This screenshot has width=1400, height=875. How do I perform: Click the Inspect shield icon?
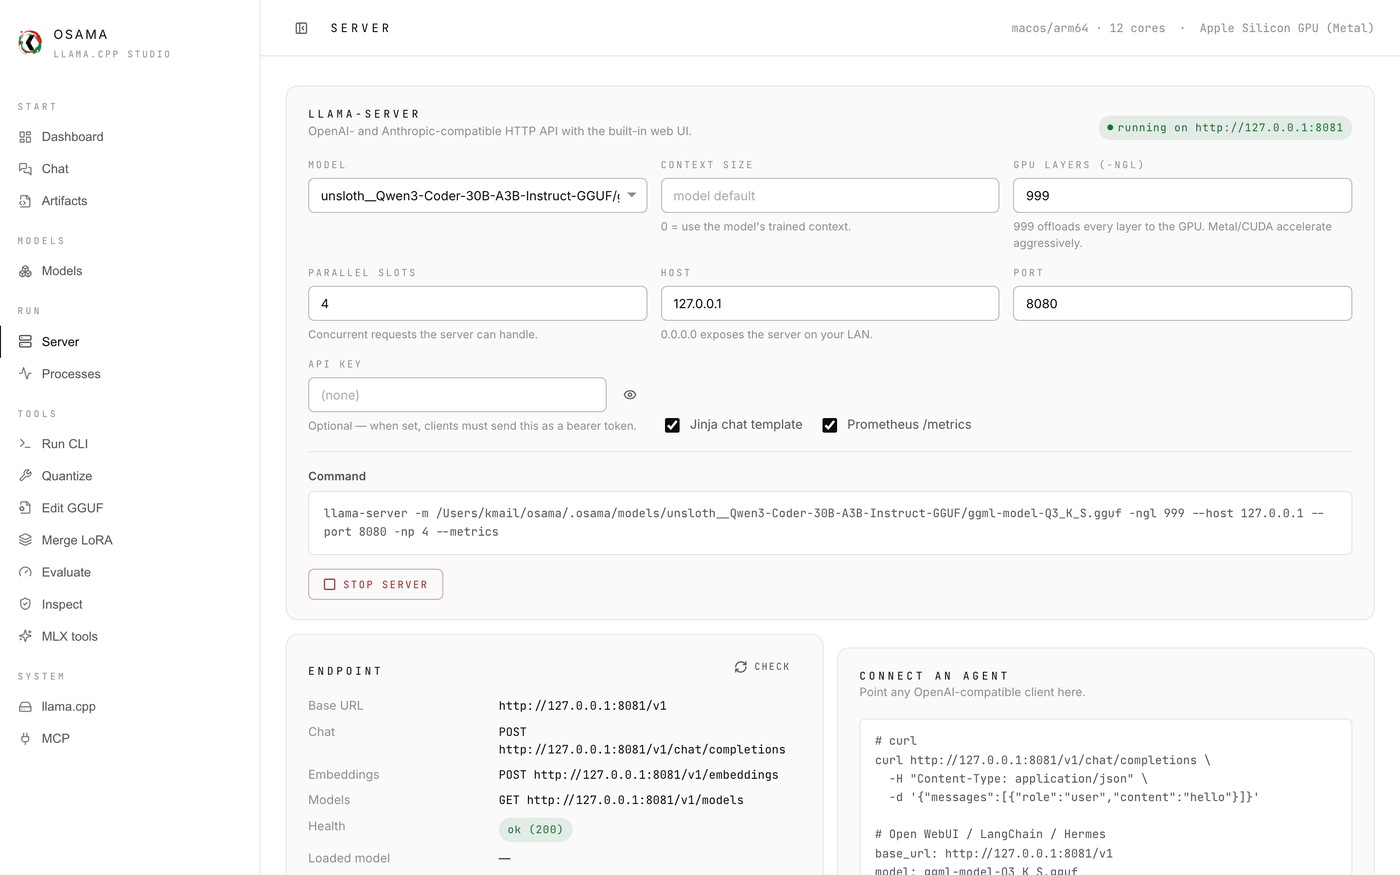click(x=25, y=604)
